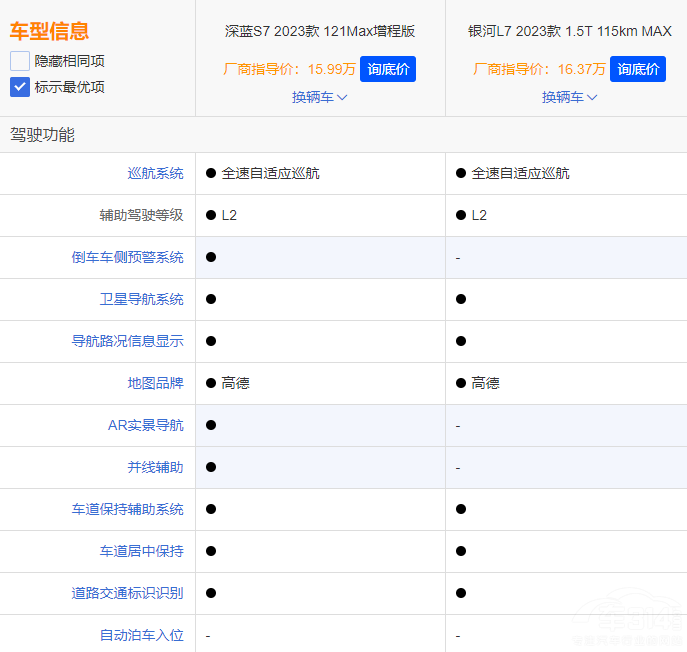Select the 导航路况信息显示 link
Screen dimensions: 687x652
127,341
